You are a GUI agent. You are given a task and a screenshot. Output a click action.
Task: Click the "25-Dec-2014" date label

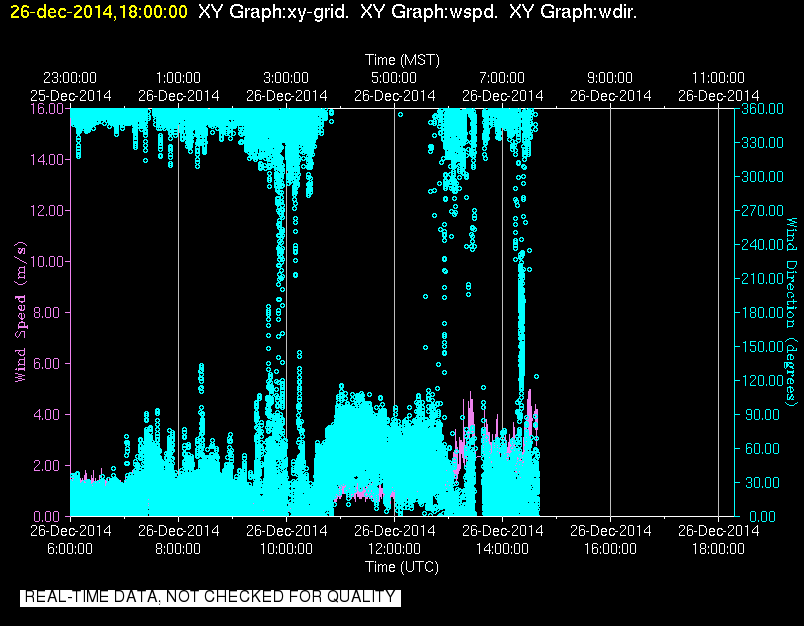(71, 96)
